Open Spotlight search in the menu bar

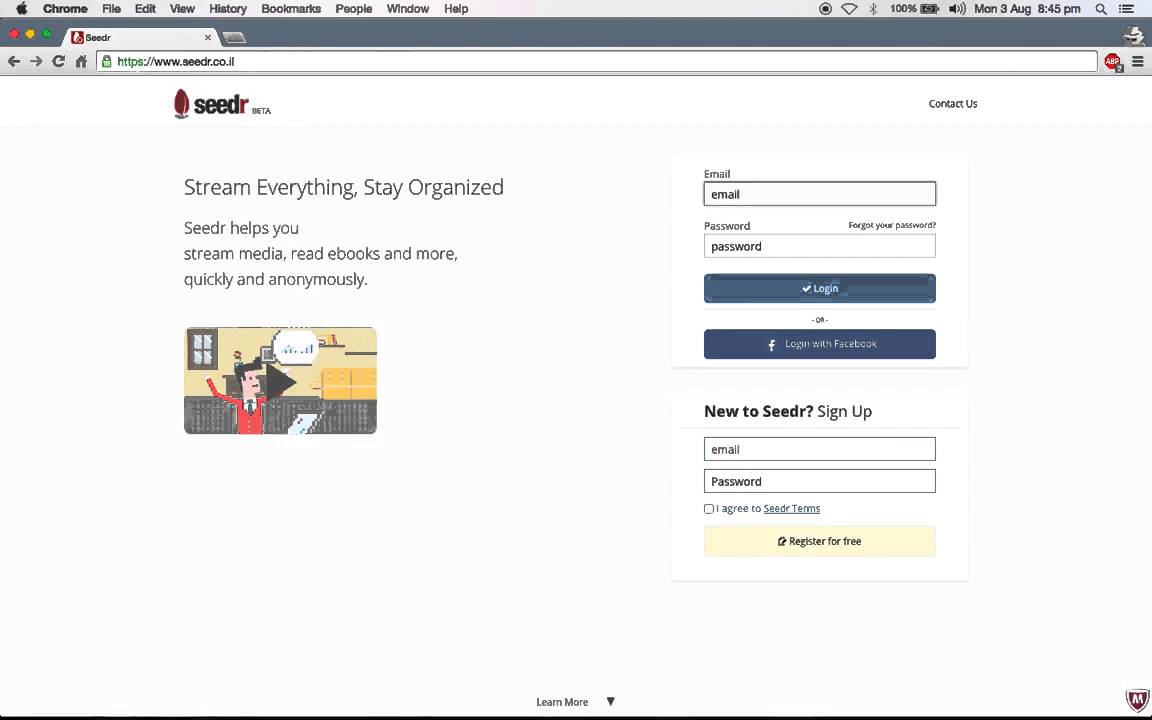1101,9
